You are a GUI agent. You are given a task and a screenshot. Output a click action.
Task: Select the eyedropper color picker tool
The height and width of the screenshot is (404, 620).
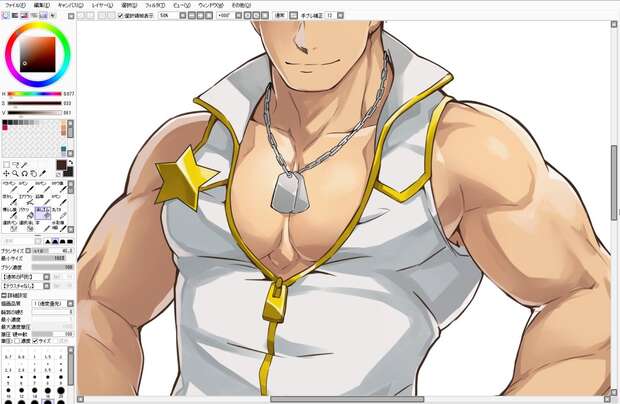[x=43, y=174]
